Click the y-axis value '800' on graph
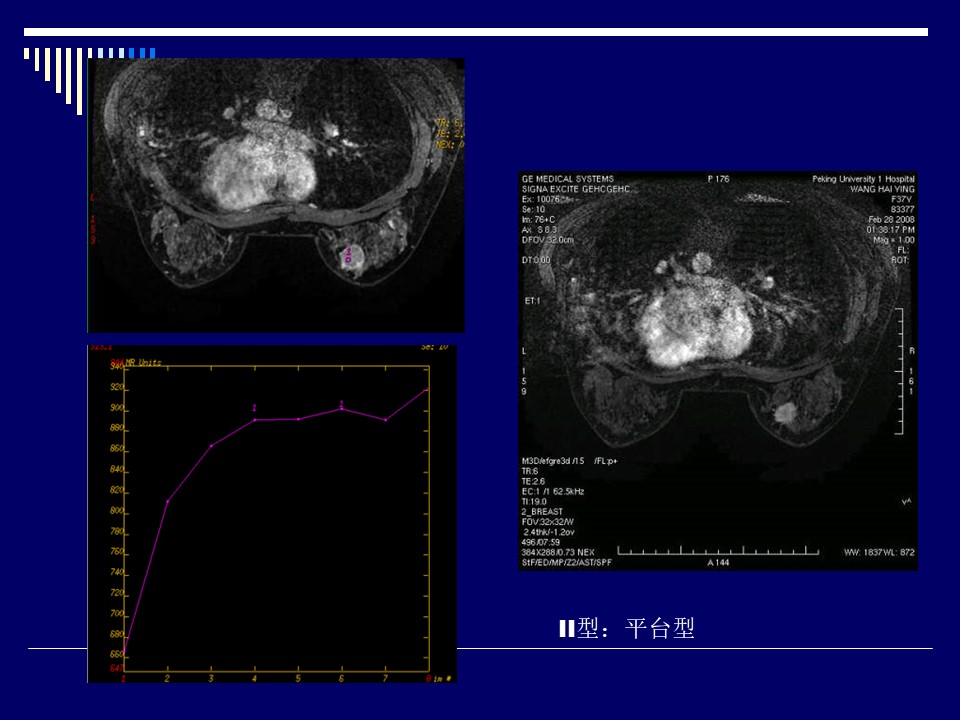This screenshot has width=960, height=720. click(116, 511)
